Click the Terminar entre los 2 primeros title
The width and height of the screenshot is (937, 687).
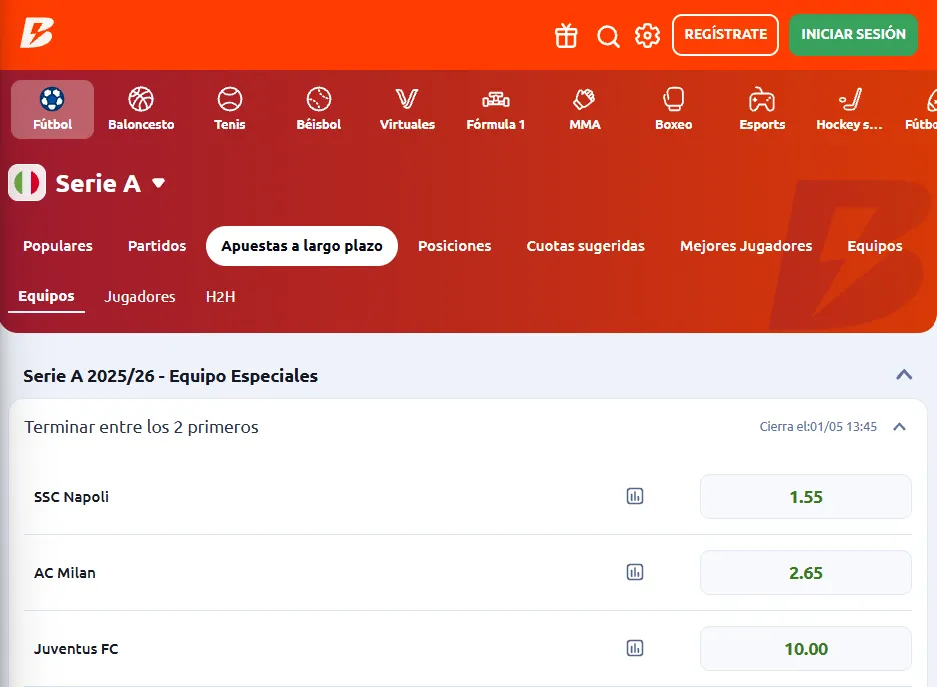(141, 427)
